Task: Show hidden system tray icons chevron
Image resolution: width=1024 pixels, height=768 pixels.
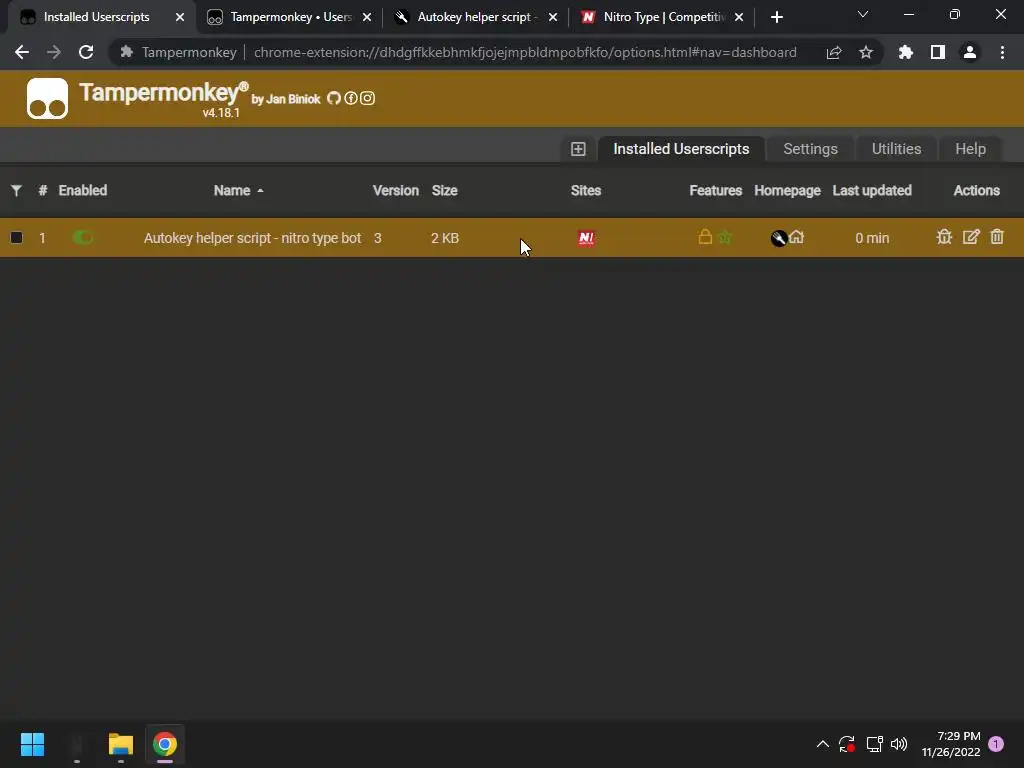Action: pyautogui.click(x=822, y=744)
